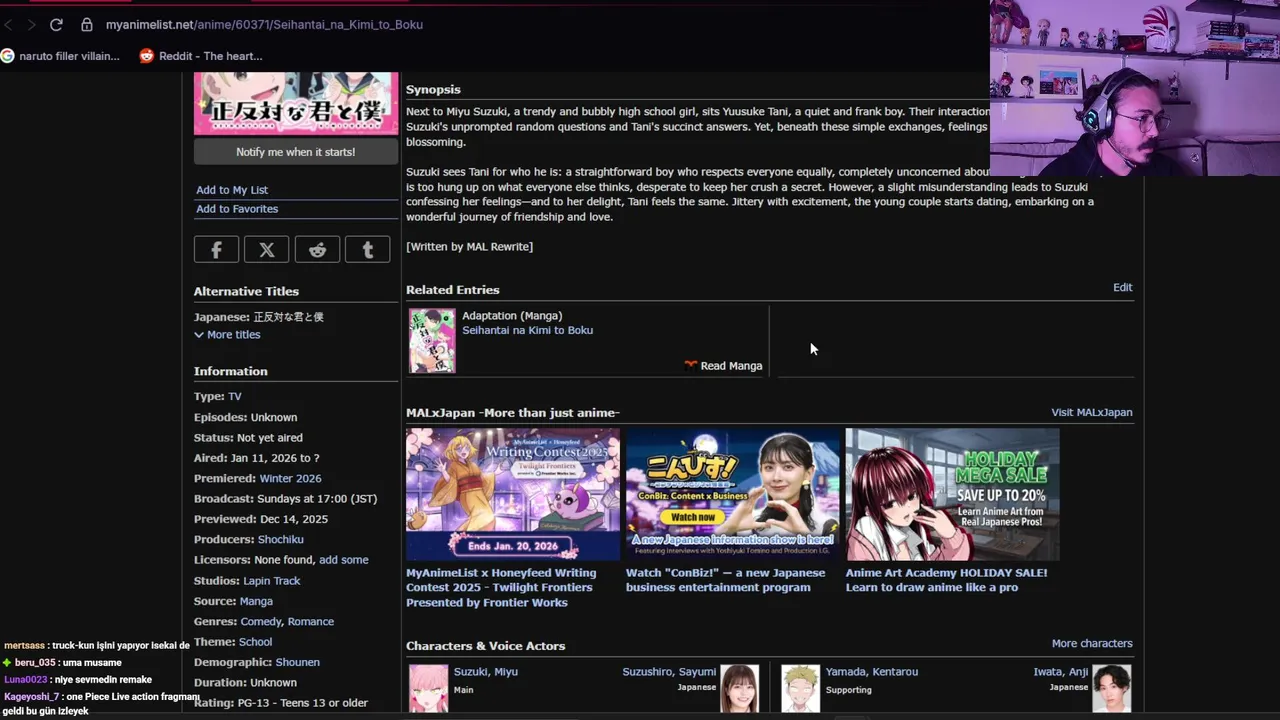Share on Reddit icon button
1280x720 pixels.
pos(317,250)
